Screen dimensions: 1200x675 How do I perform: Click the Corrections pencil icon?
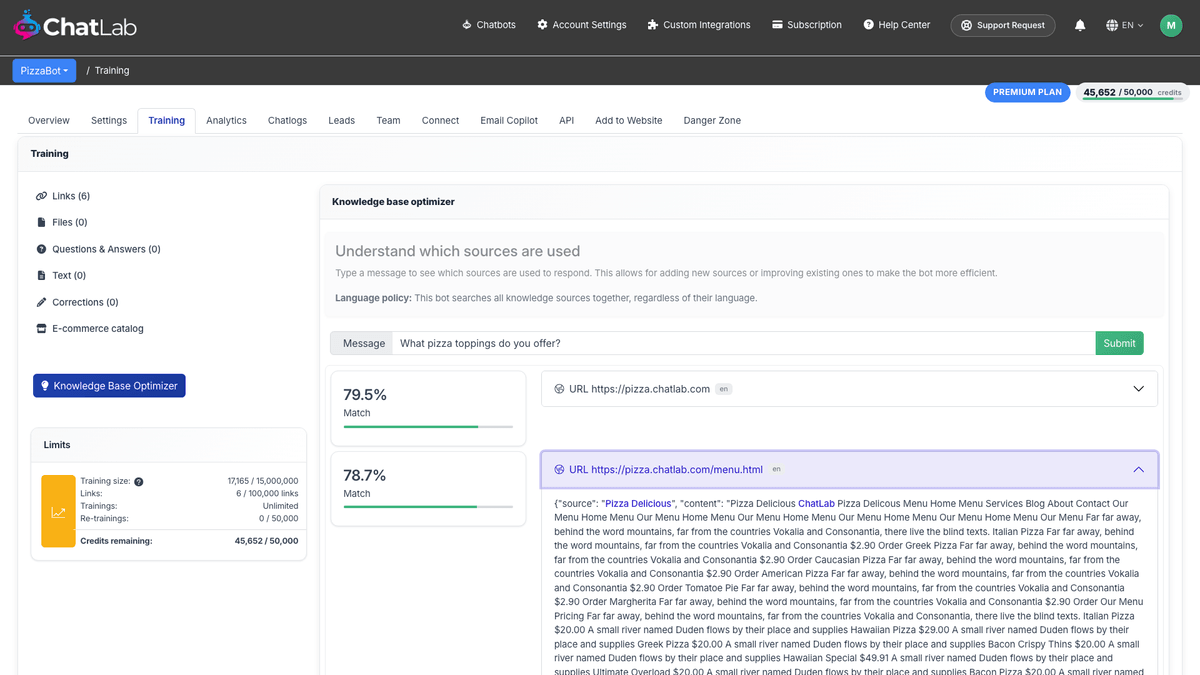point(41,302)
